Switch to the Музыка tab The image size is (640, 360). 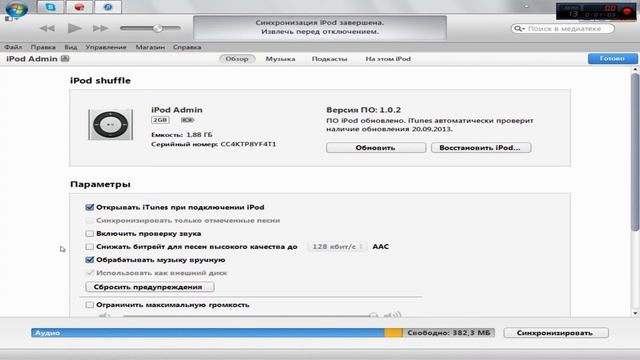[x=280, y=59]
